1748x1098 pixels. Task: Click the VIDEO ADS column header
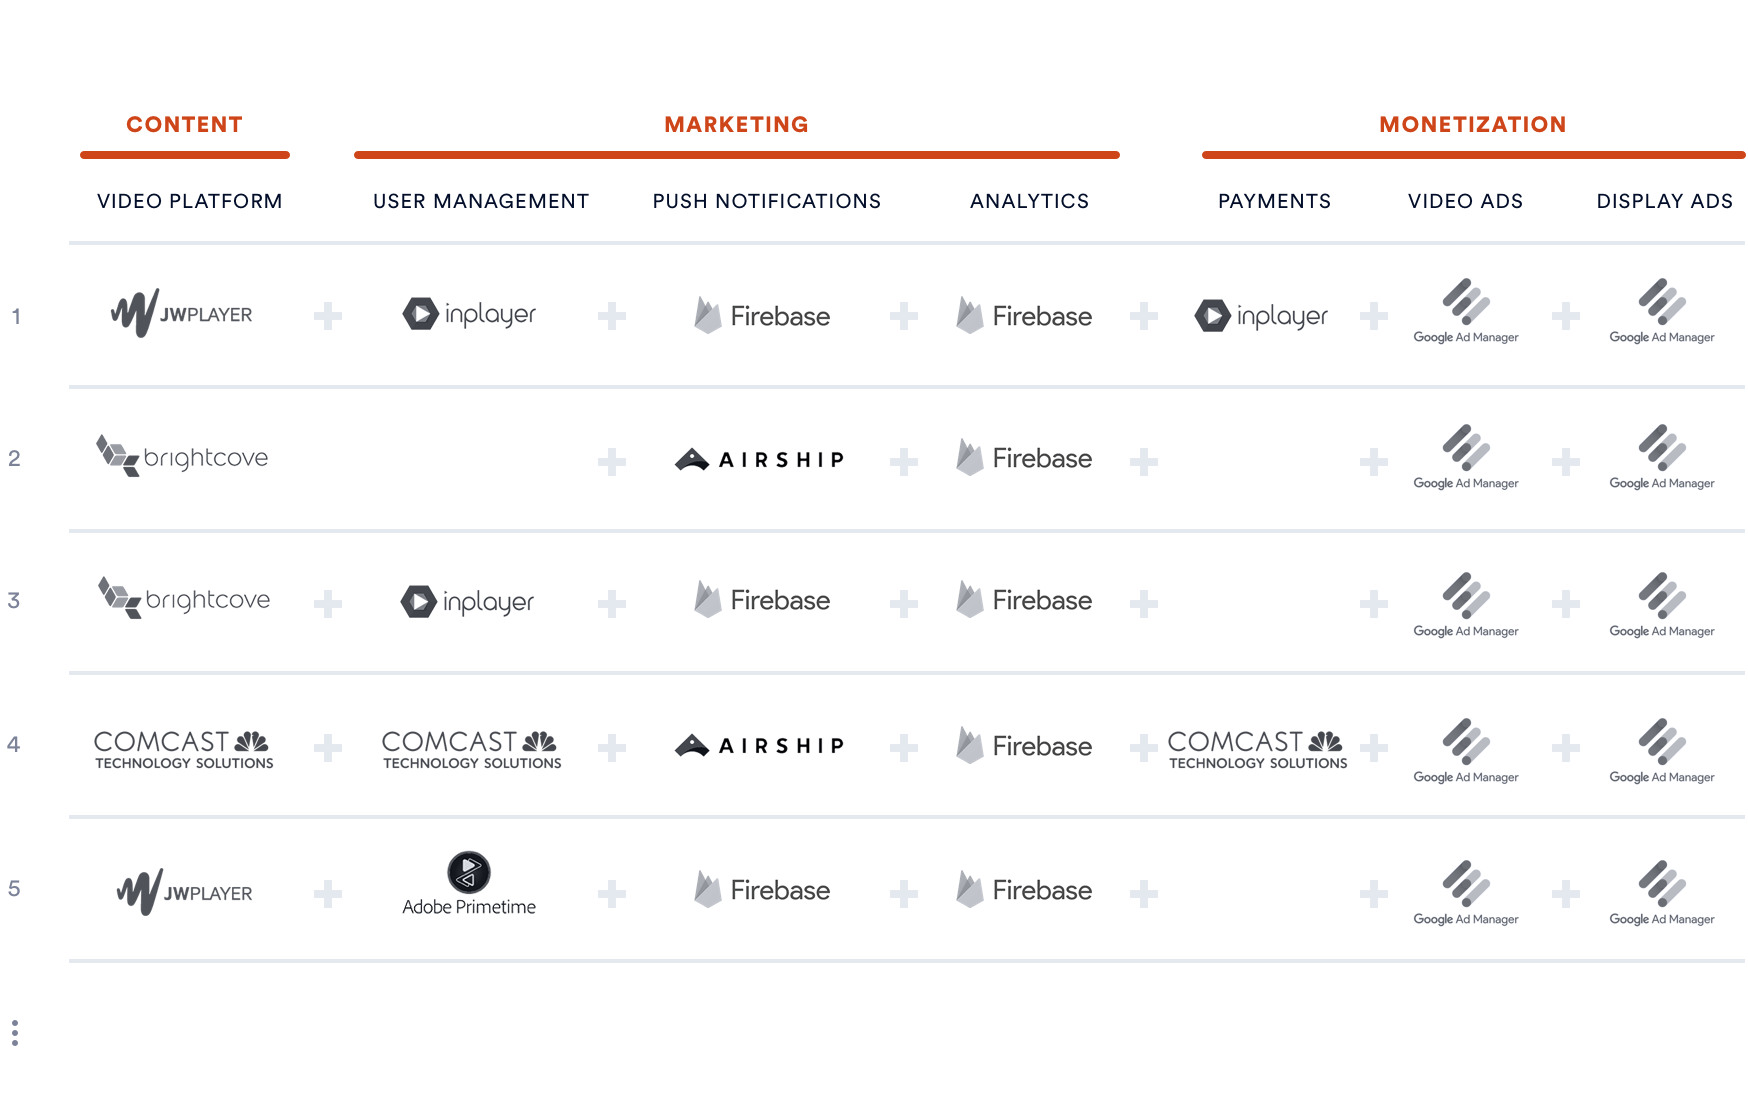click(x=1466, y=201)
